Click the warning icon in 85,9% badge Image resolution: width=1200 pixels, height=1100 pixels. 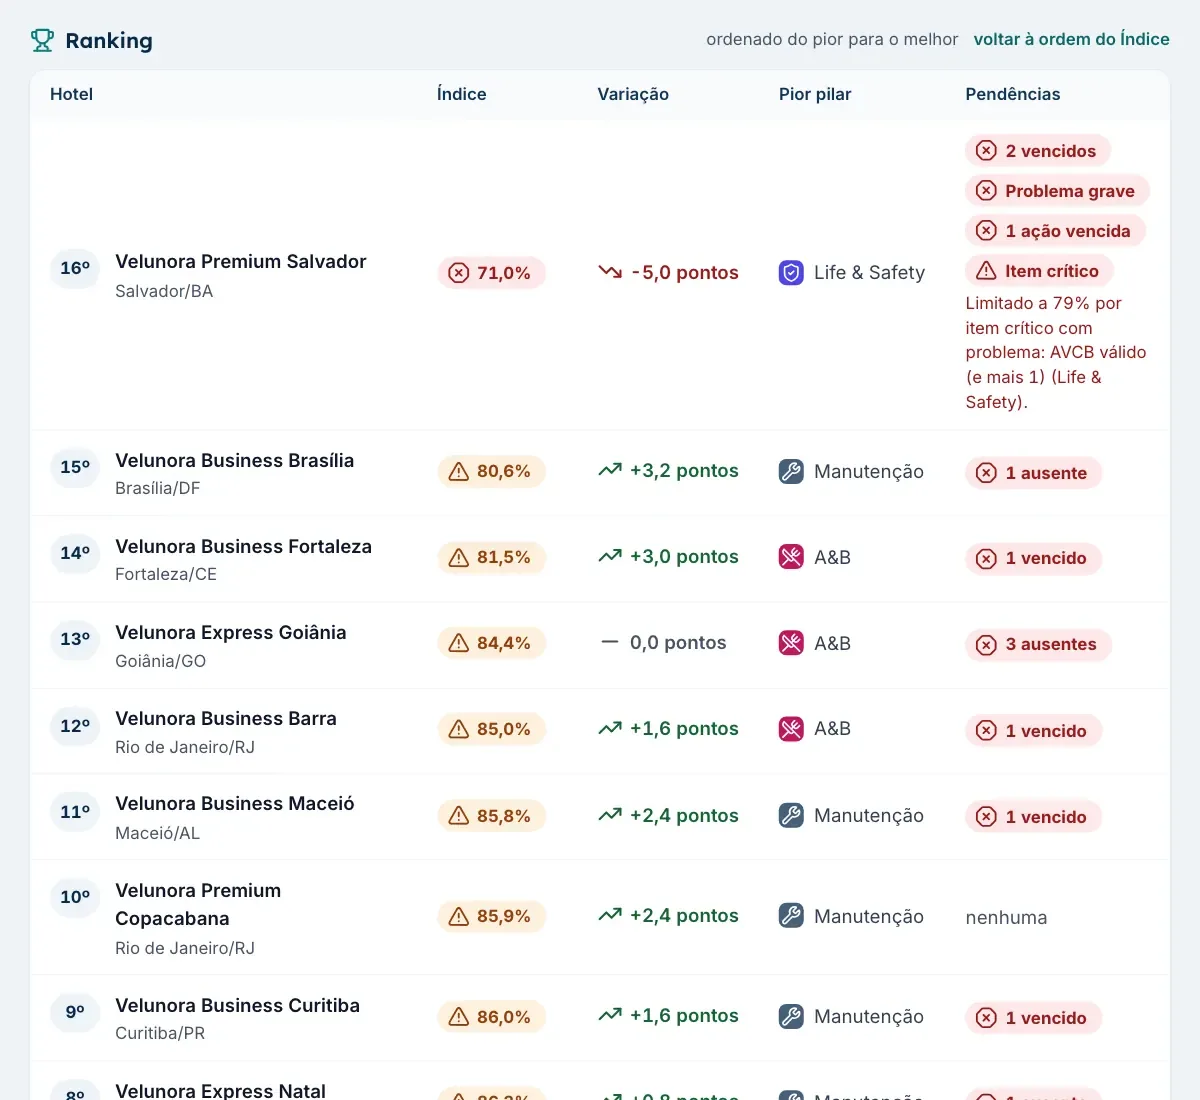(459, 916)
